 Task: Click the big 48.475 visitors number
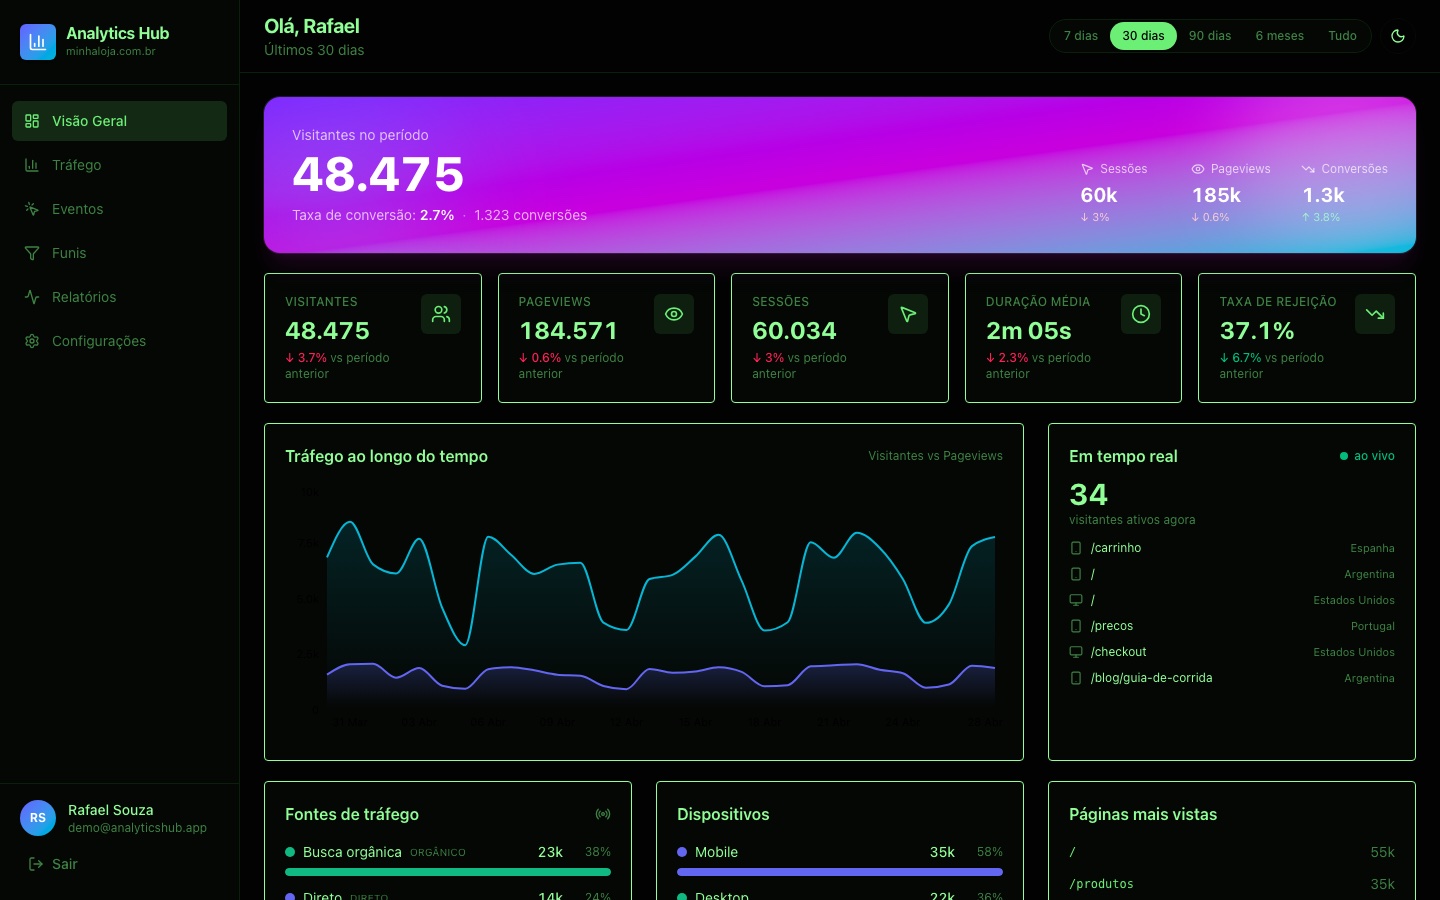[x=378, y=174]
